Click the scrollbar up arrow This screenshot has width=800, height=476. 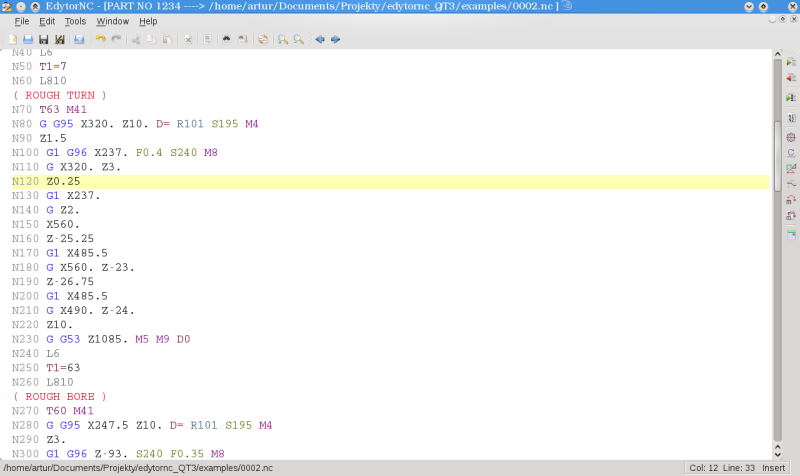778,54
